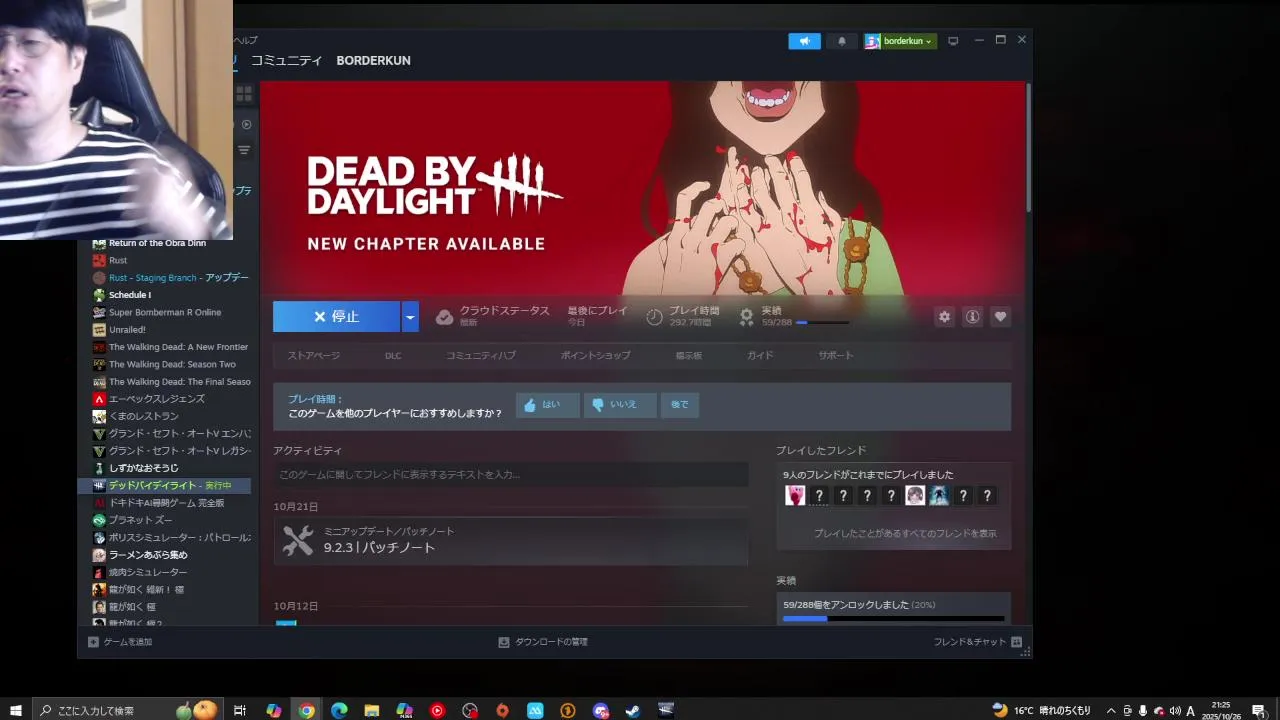Viewport: 1280px width, 720px height.
Task: Click いいえ thumbs down button
Action: point(620,405)
